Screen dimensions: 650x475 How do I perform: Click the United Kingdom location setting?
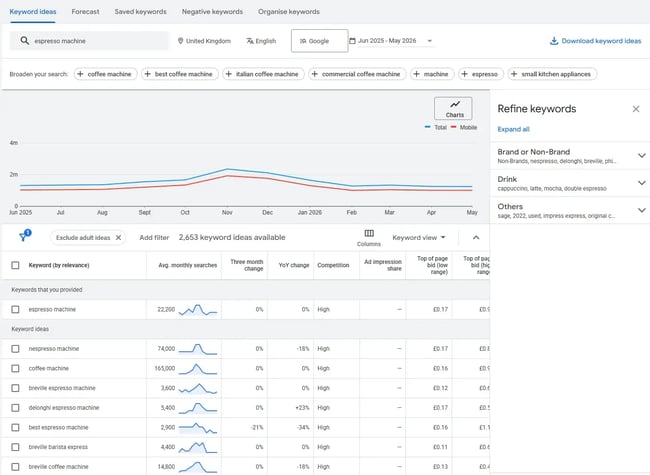point(204,41)
